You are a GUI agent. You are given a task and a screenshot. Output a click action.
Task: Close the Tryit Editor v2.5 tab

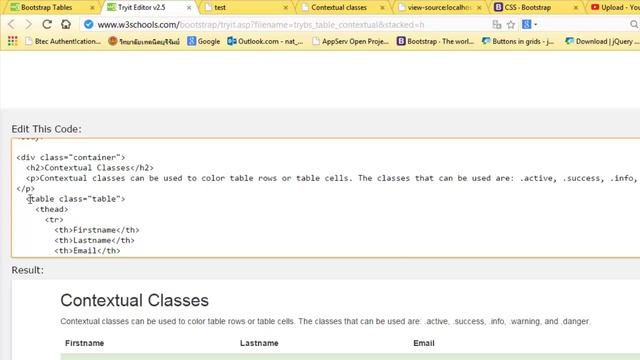[189, 8]
